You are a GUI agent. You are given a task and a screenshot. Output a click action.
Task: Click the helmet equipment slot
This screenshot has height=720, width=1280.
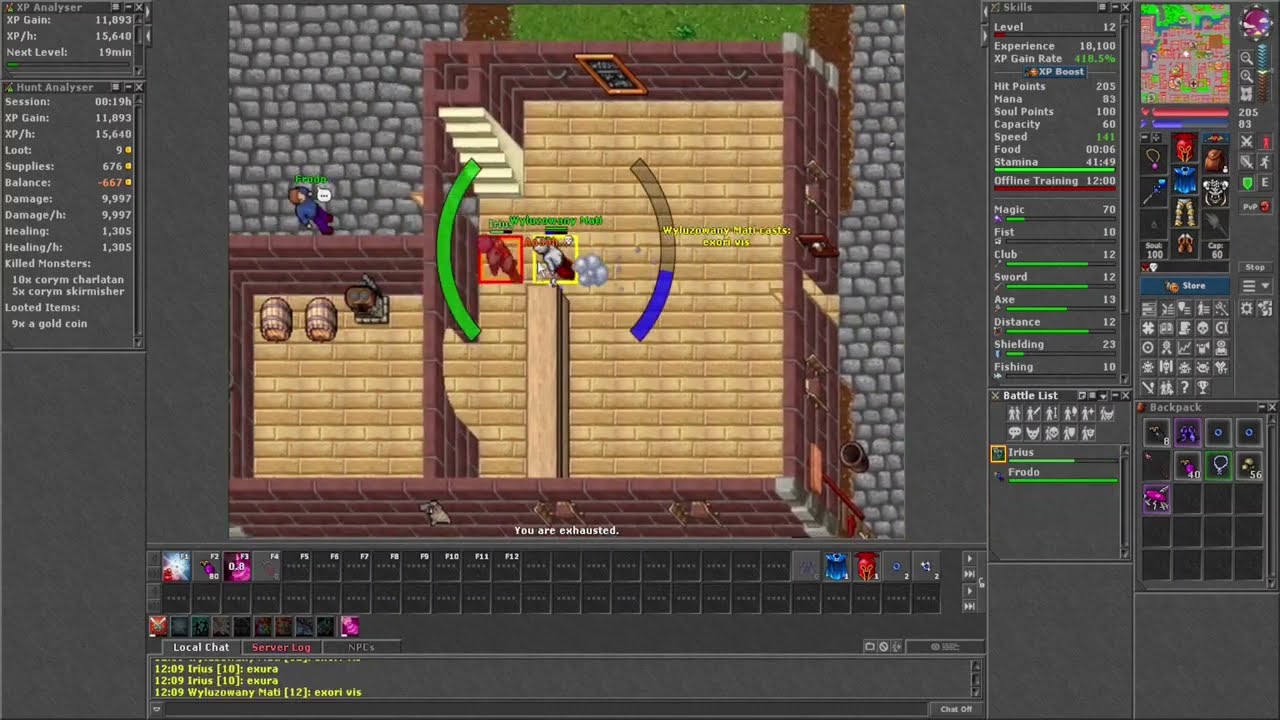tap(1186, 147)
